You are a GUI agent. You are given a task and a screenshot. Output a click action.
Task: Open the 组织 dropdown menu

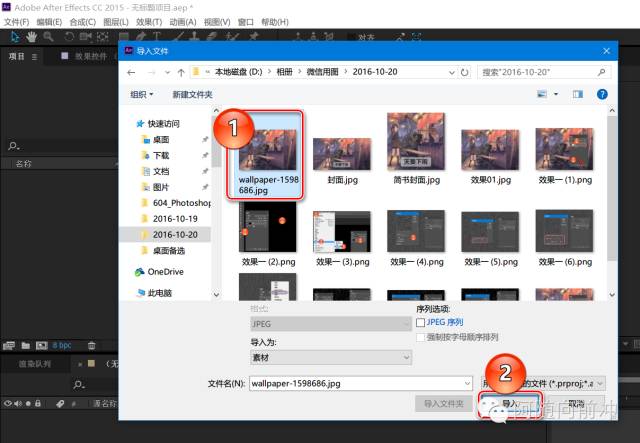point(141,94)
